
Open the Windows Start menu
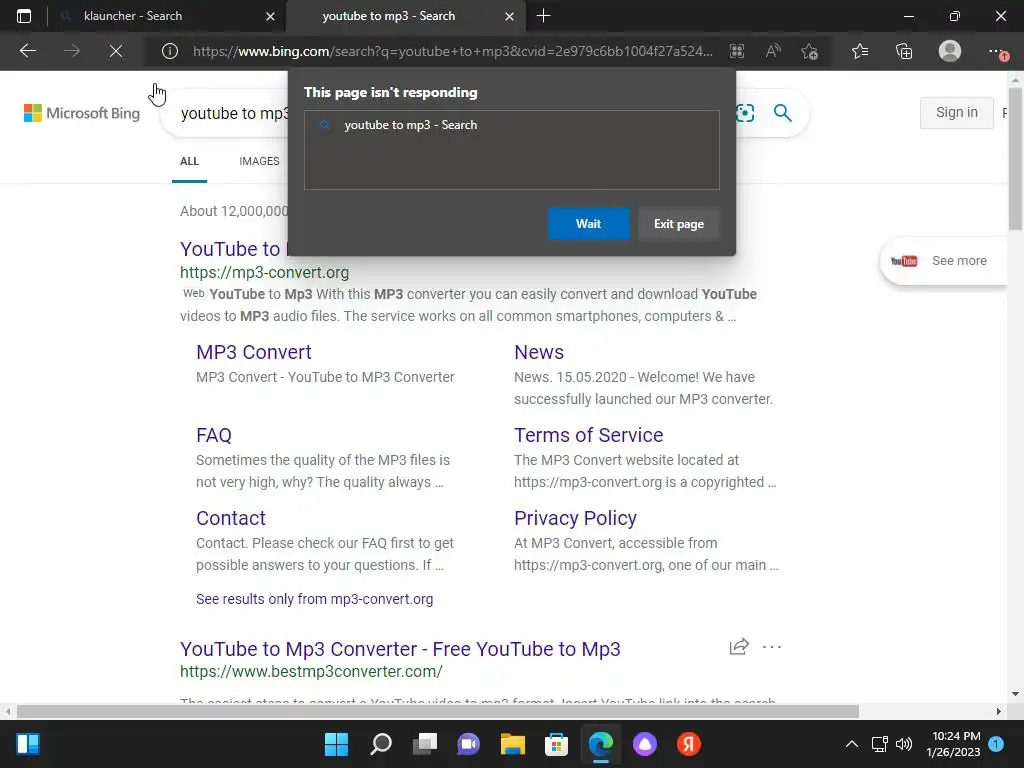pos(336,744)
